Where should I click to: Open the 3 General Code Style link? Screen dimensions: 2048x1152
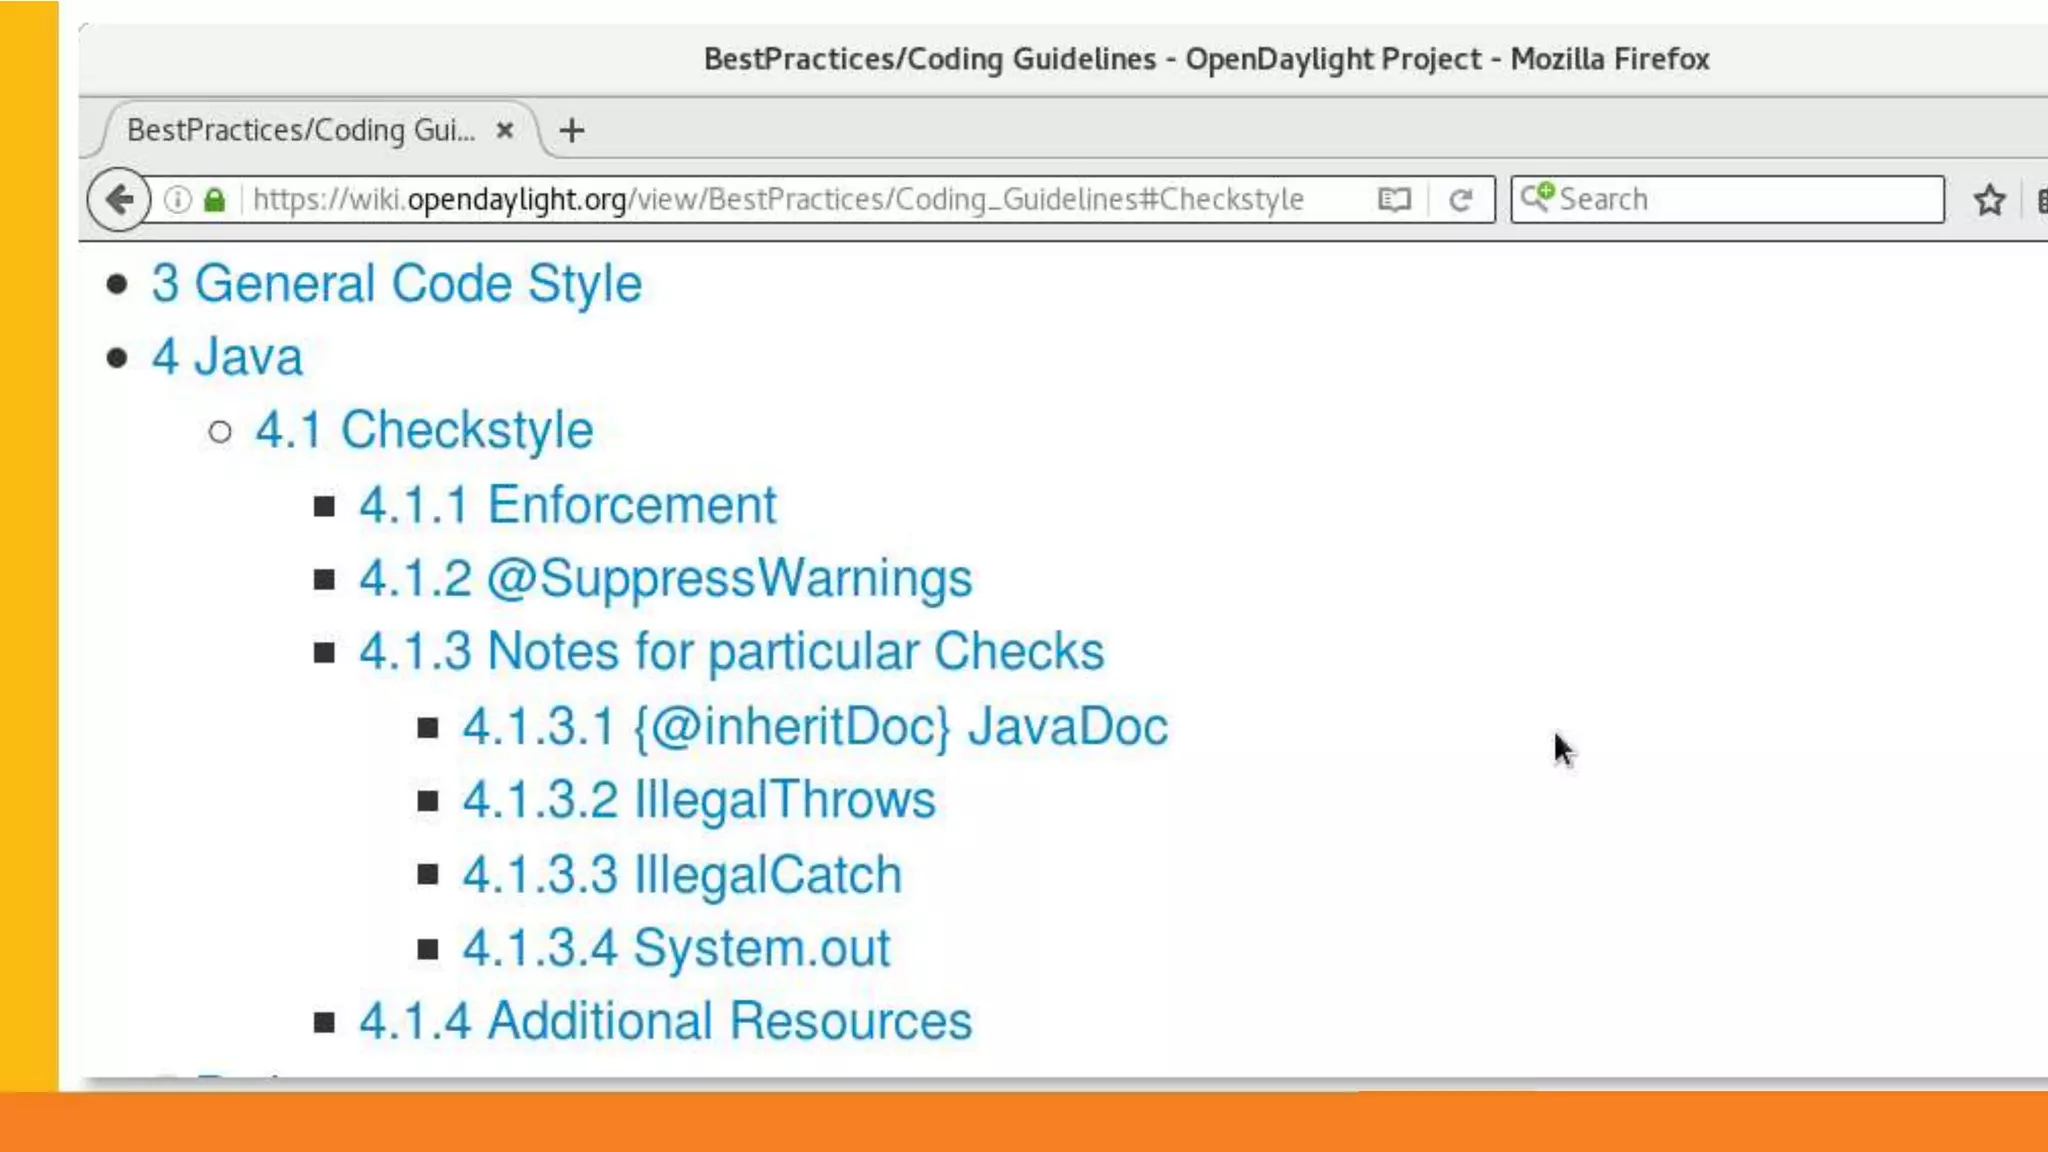[396, 284]
